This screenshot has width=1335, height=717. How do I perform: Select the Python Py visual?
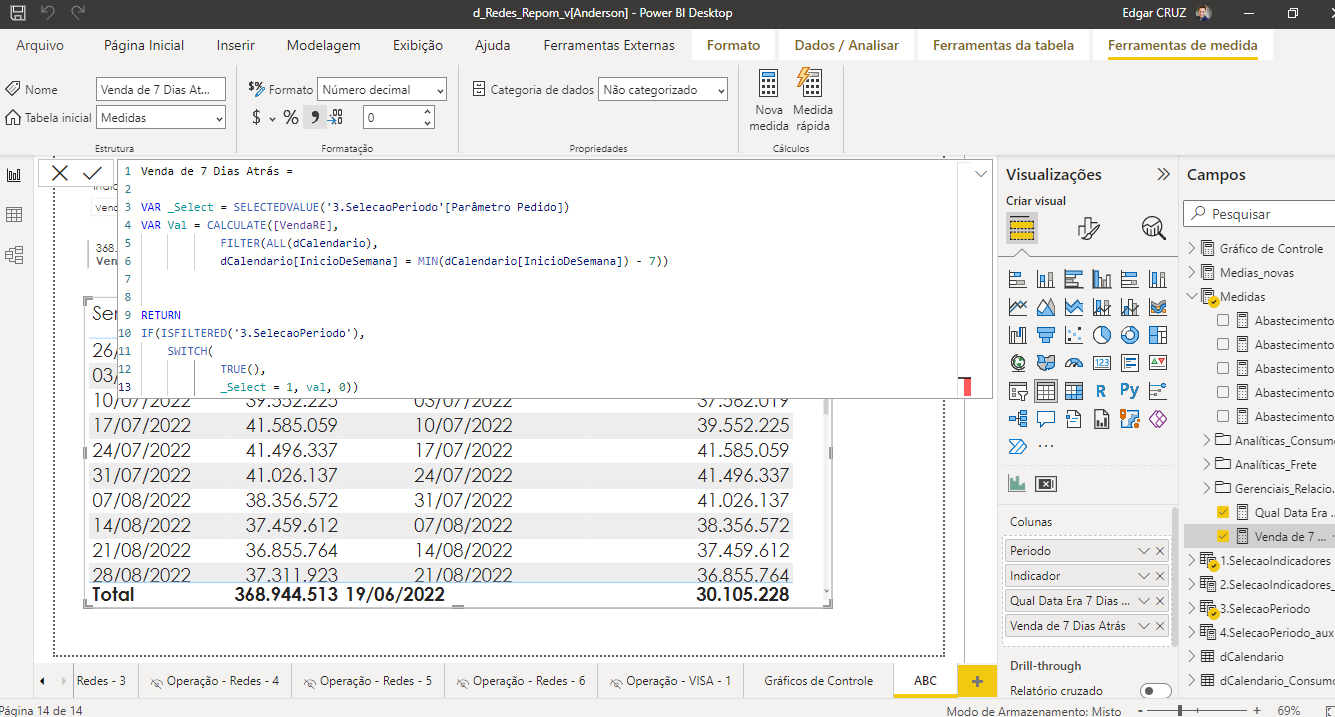tap(1130, 391)
